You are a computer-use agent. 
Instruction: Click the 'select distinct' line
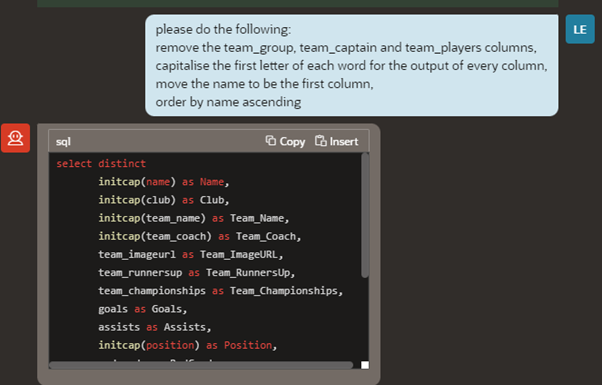pos(101,164)
